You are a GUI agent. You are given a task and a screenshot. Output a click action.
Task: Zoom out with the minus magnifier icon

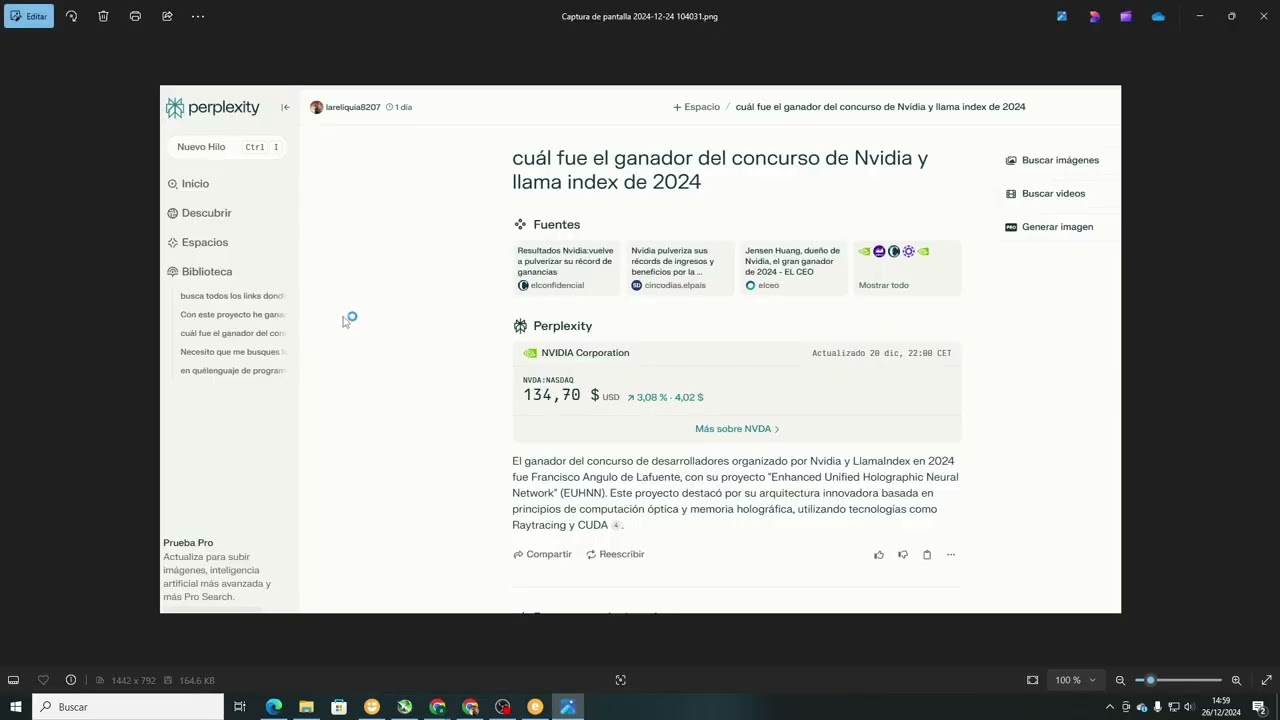coord(1120,680)
